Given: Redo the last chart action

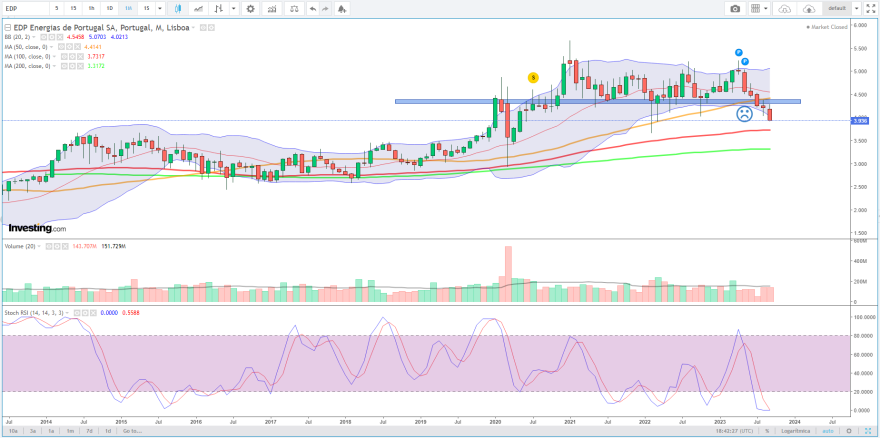Looking at the screenshot, I should (326, 8).
